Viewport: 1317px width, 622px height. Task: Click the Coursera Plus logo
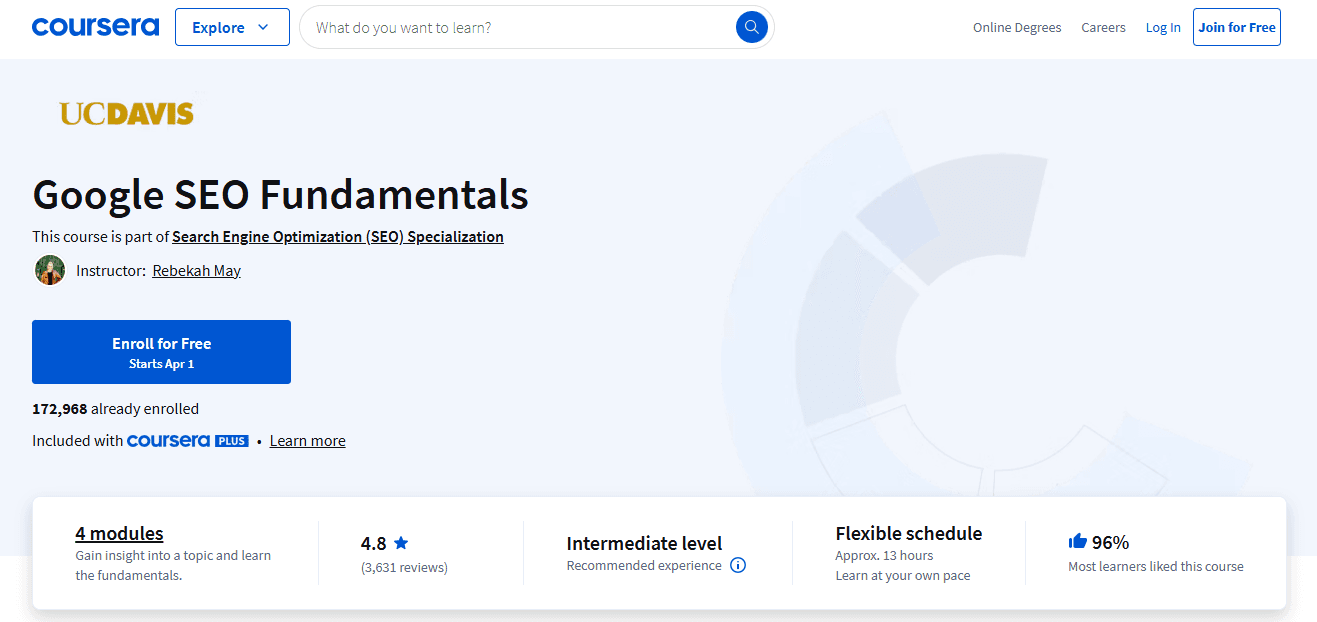click(188, 441)
